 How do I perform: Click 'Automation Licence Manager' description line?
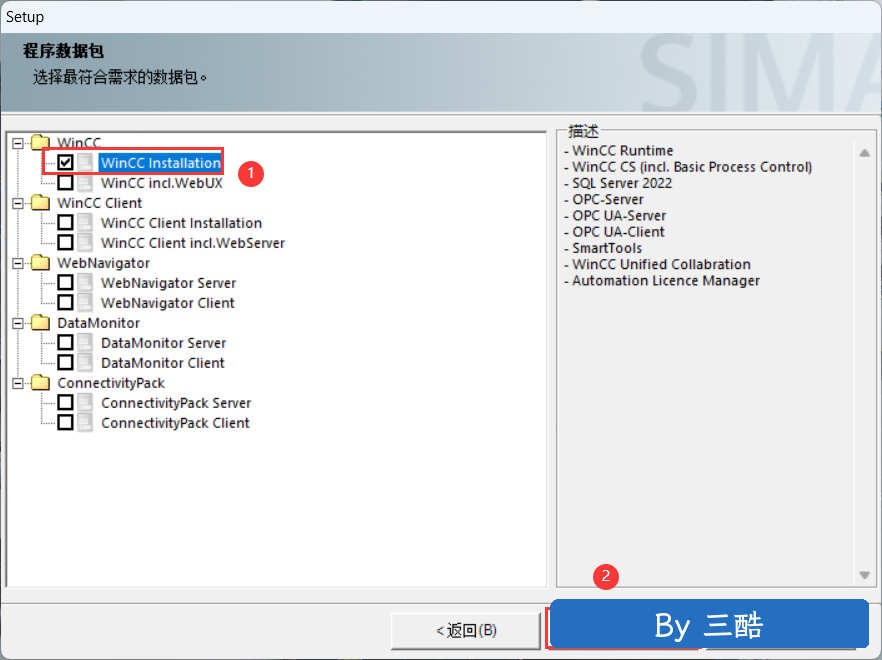662,281
